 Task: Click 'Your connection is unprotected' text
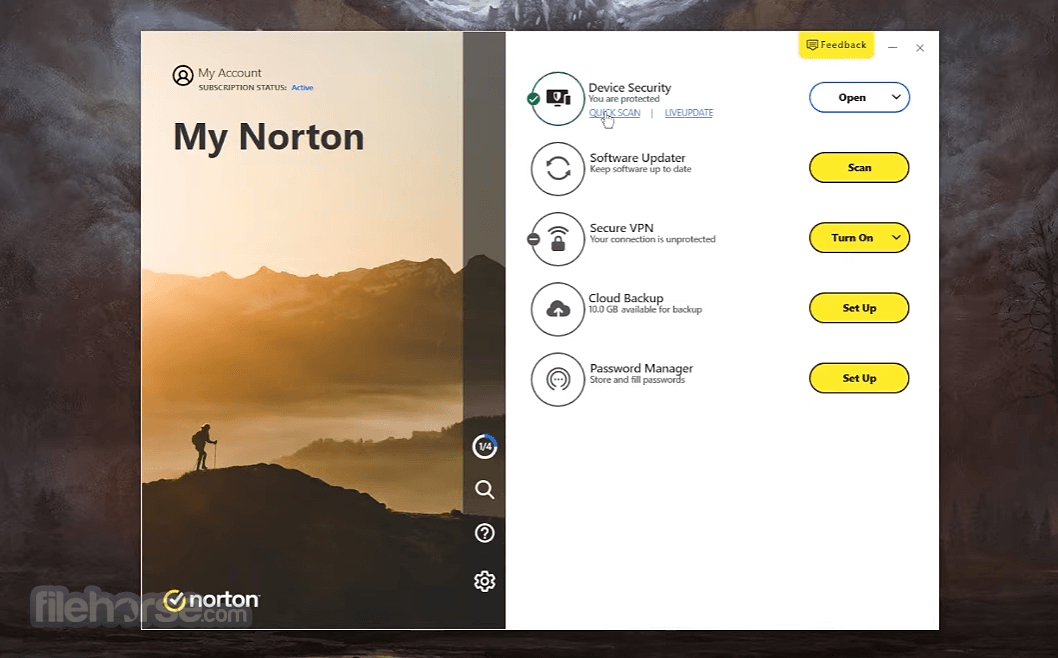[x=652, y=239]
